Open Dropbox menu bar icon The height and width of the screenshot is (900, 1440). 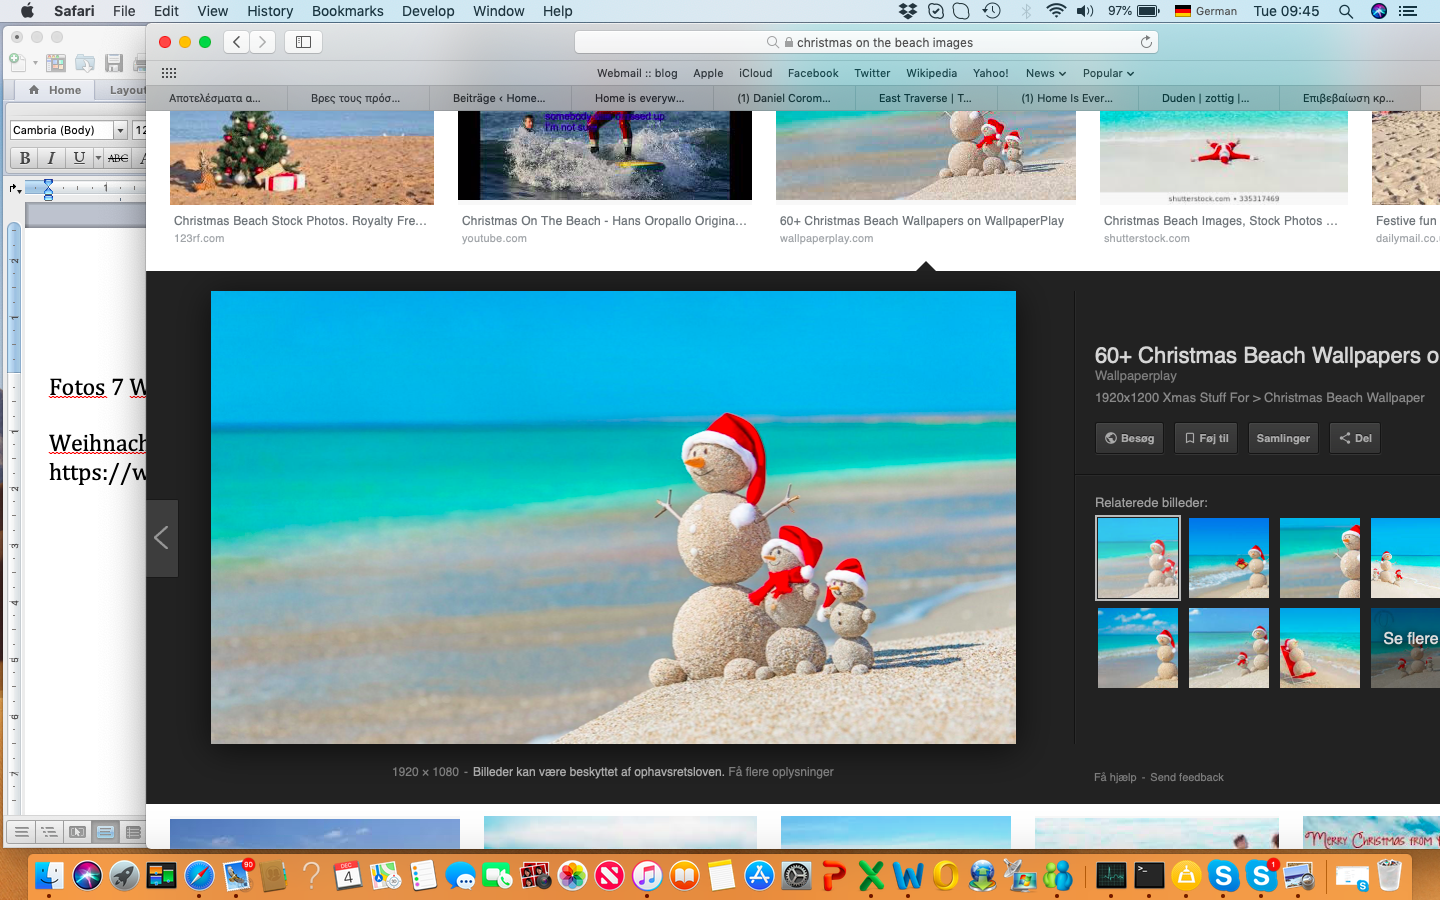click(908, 11)
